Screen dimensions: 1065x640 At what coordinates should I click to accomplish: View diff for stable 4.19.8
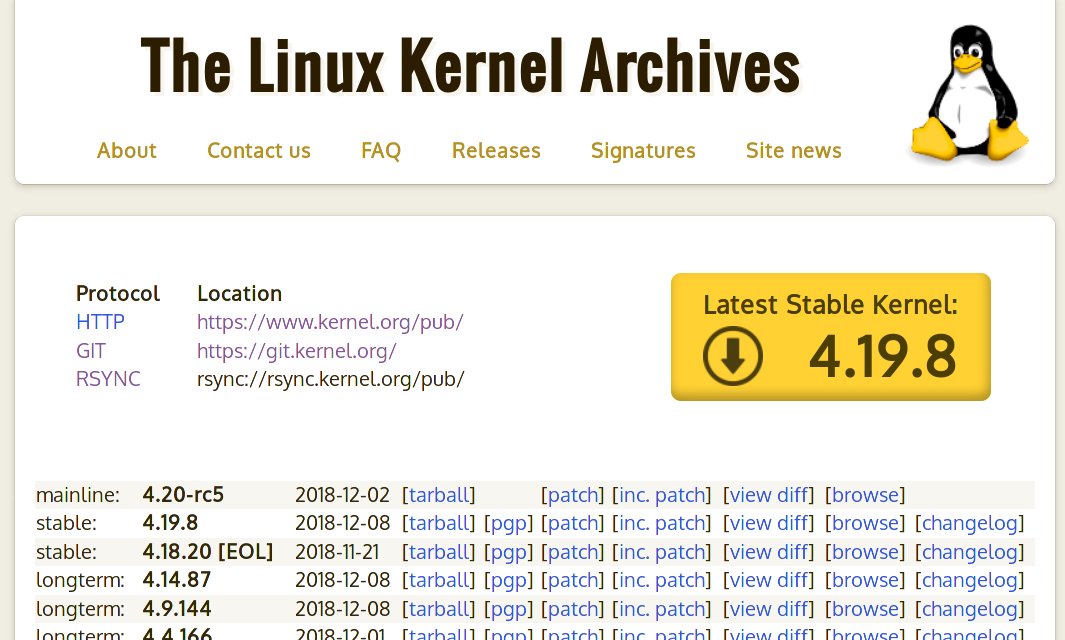(x=768, y=523)
